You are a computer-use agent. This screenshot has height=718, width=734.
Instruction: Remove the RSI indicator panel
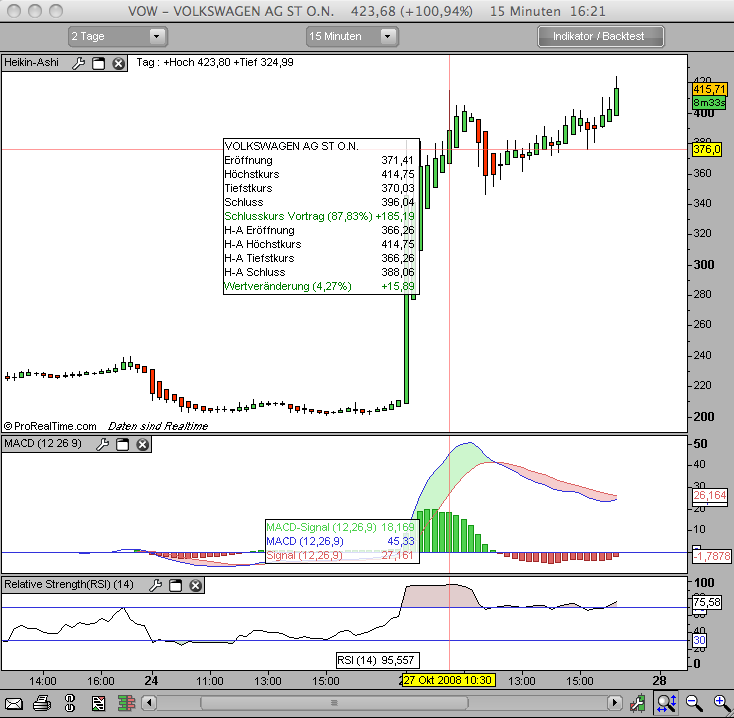[196, 585]
